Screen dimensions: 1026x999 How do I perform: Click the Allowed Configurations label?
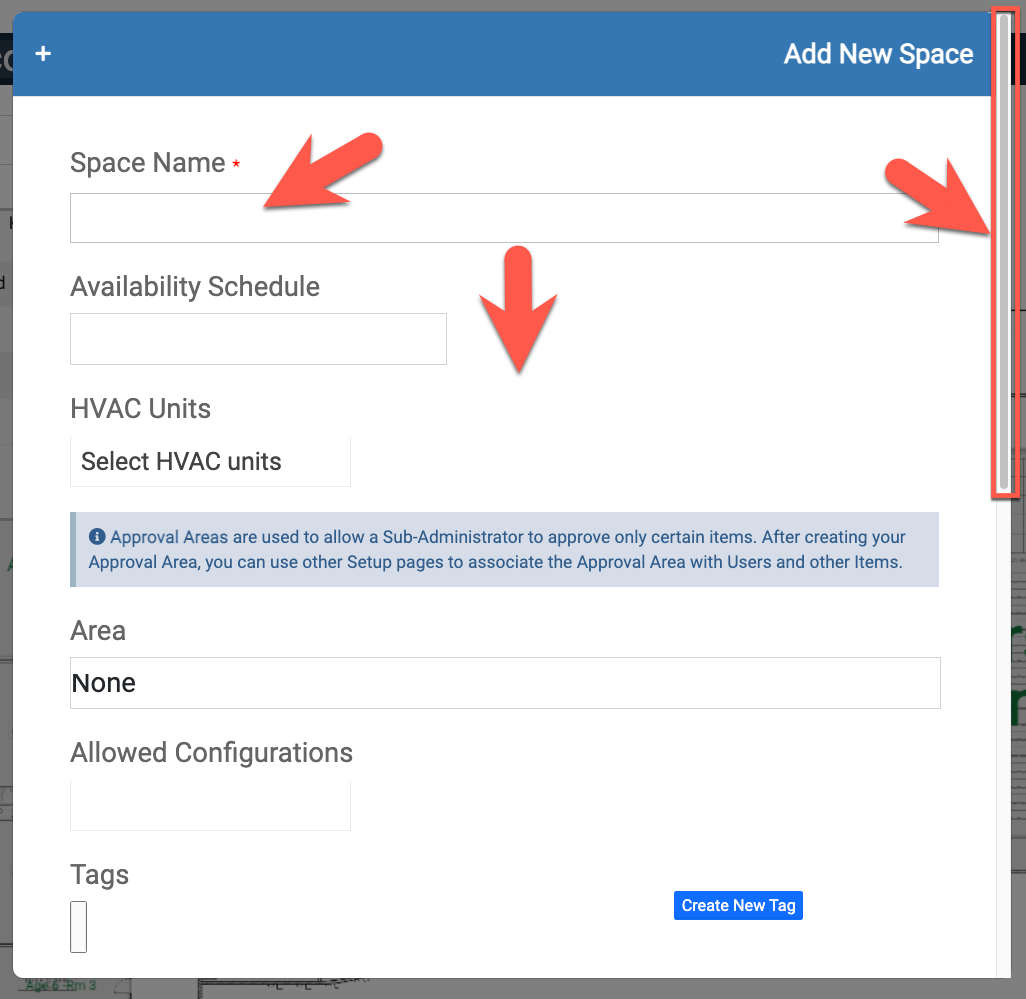[x=211, y=753]
